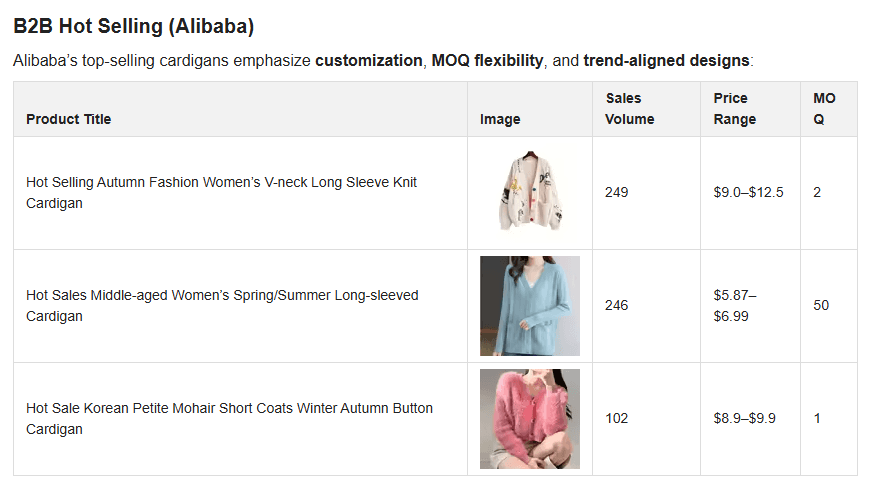Click the sales volume value 246
The width and height of the screenshot is (873, 486).
coord(617,305)
